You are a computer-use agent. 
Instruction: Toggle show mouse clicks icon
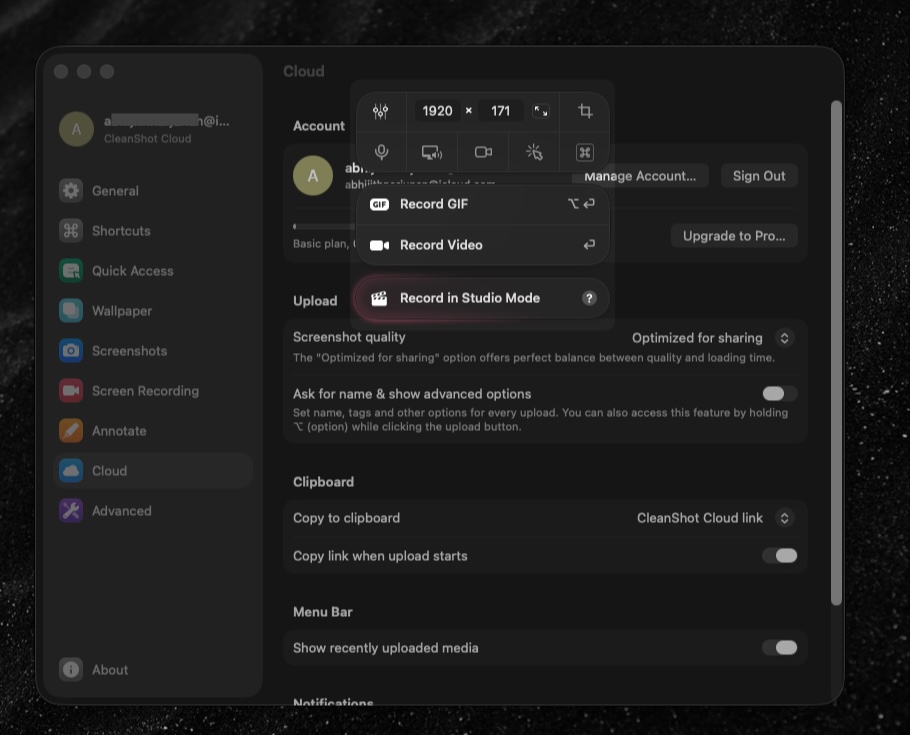[534, 152]
